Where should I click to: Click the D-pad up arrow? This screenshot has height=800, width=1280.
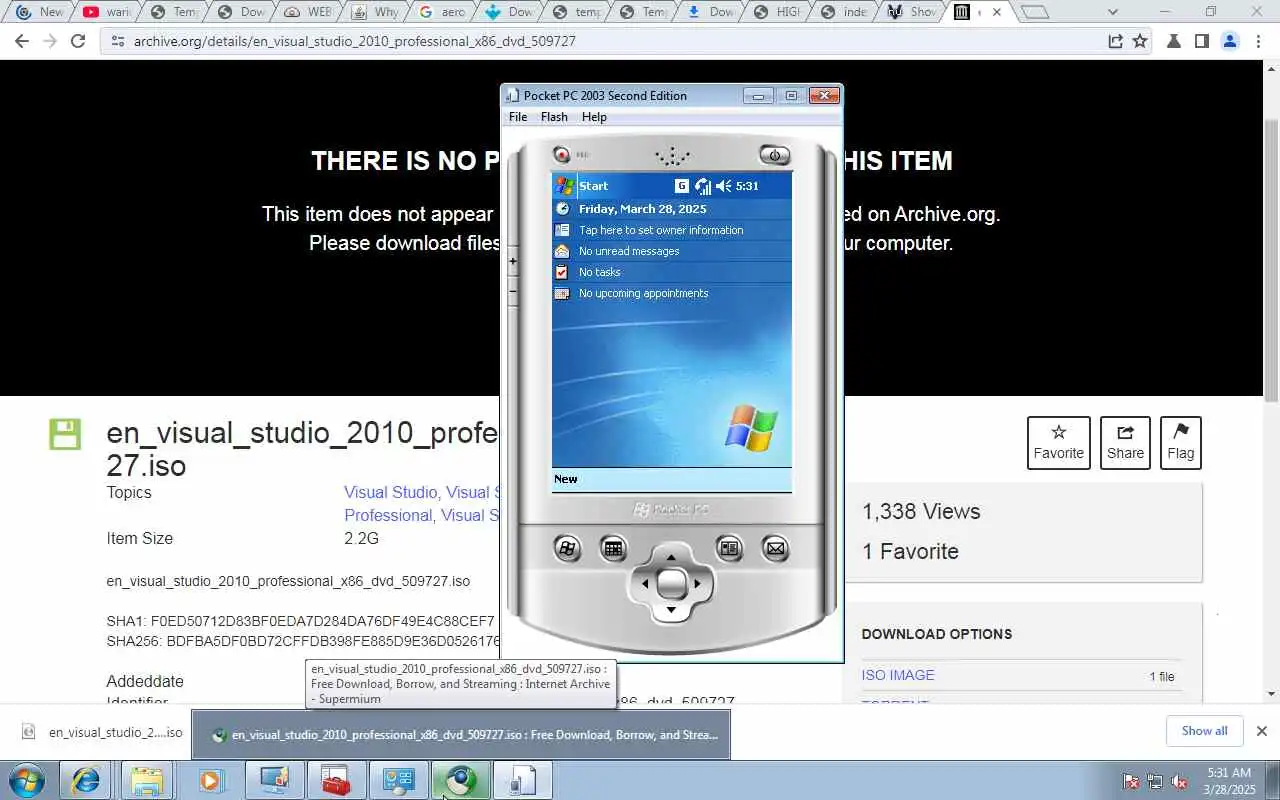click(x=671, y=557)
